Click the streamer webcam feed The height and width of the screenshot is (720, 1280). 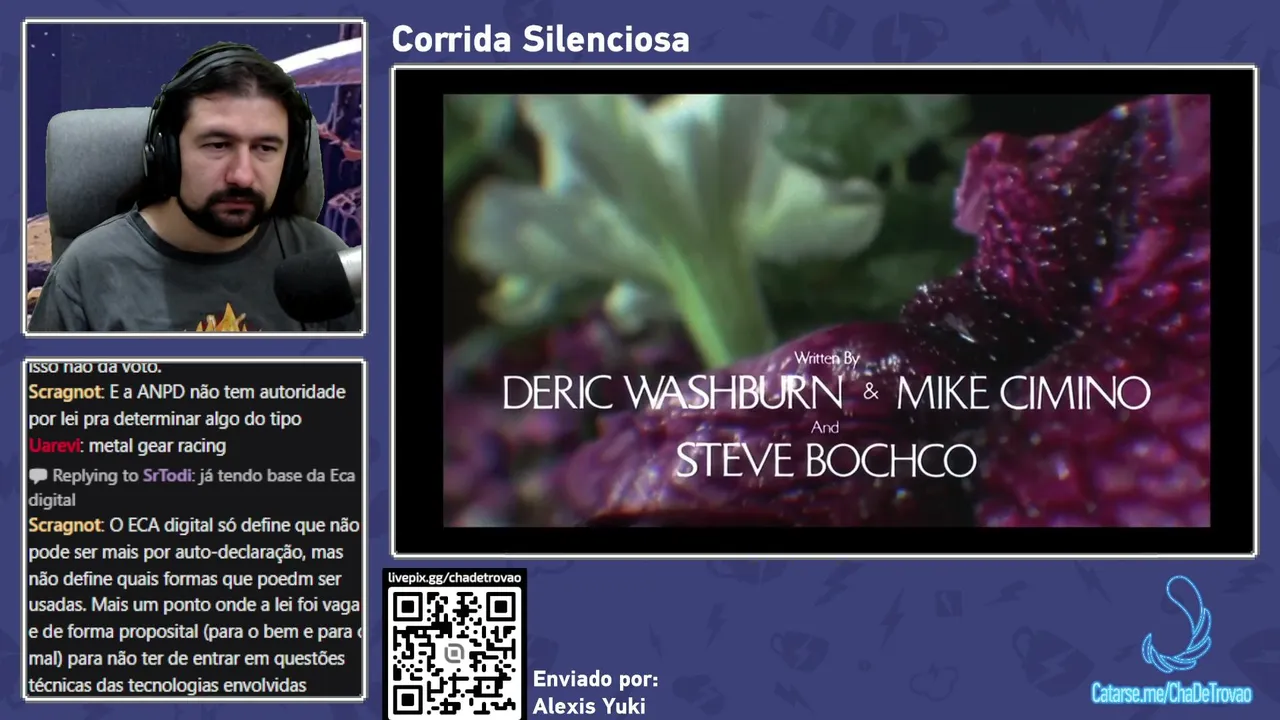pos(194,177)
